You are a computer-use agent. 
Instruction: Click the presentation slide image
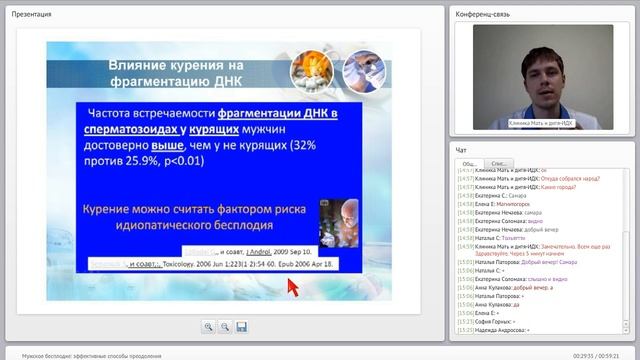click(219, 171)
